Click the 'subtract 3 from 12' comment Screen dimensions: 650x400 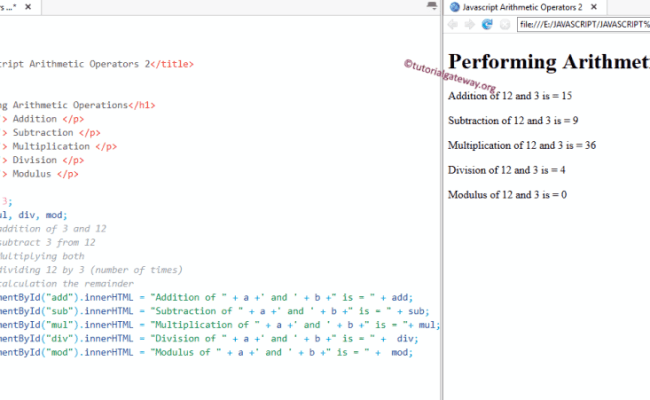pos(48,242)
